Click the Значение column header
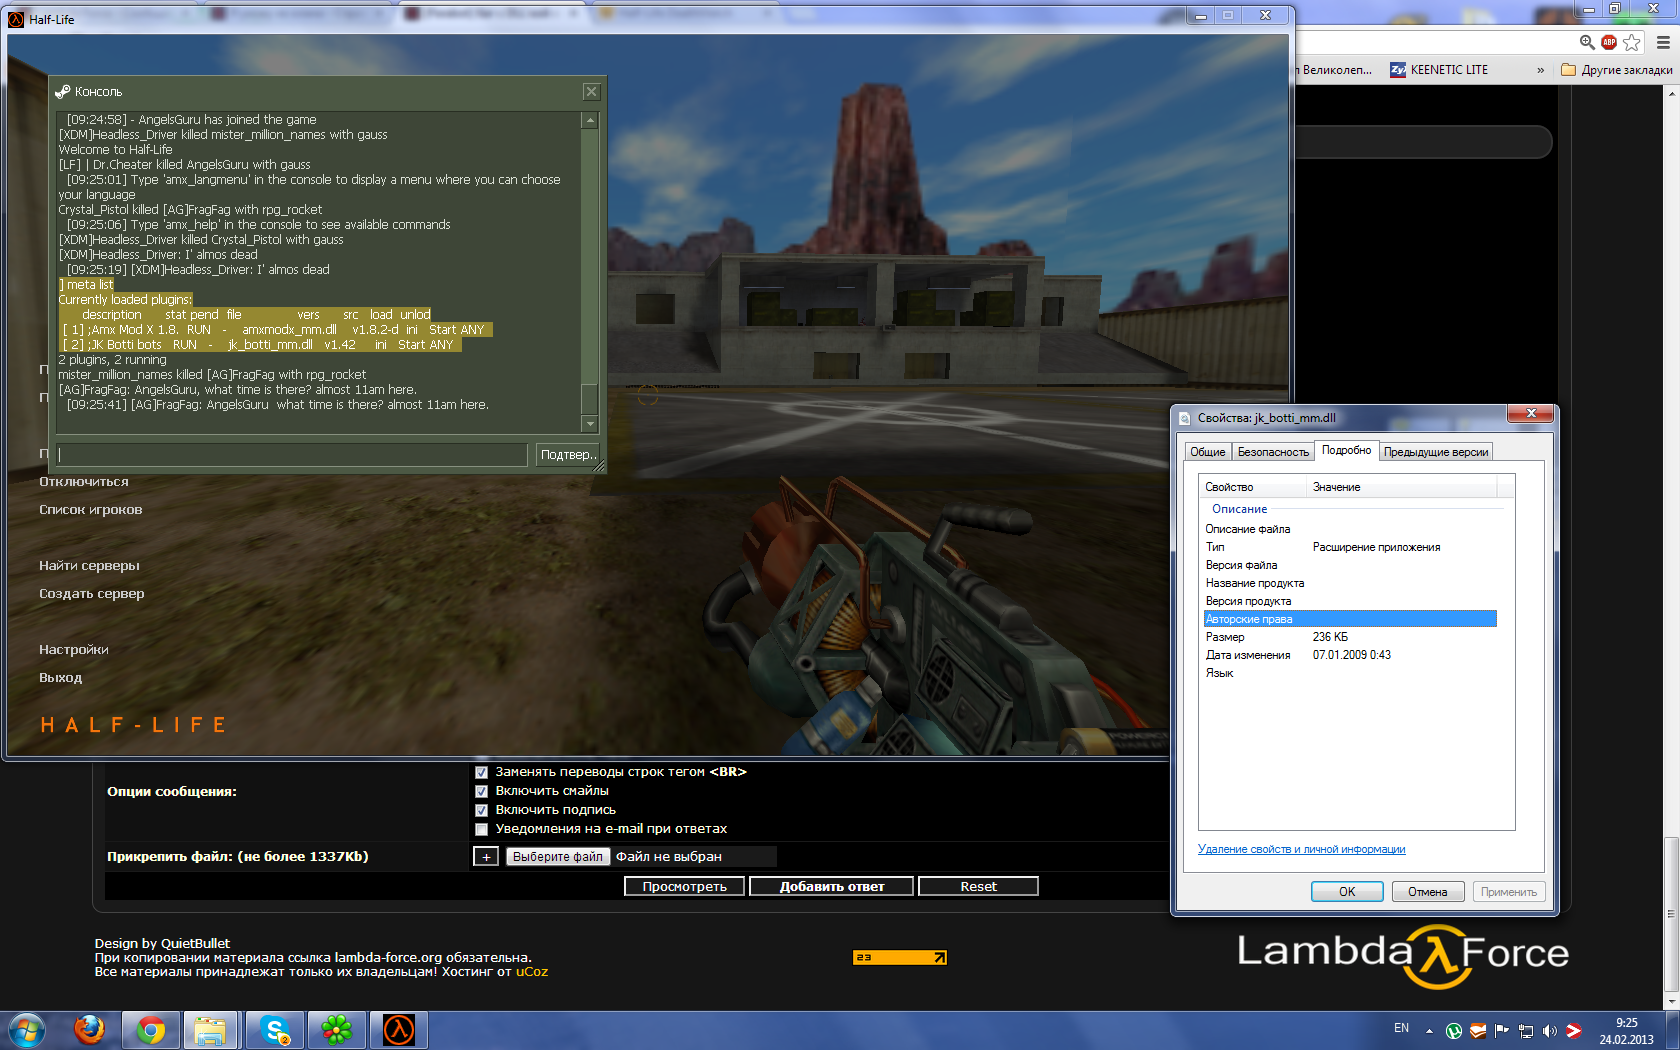1680x1050 pixels. [1402, 487]
